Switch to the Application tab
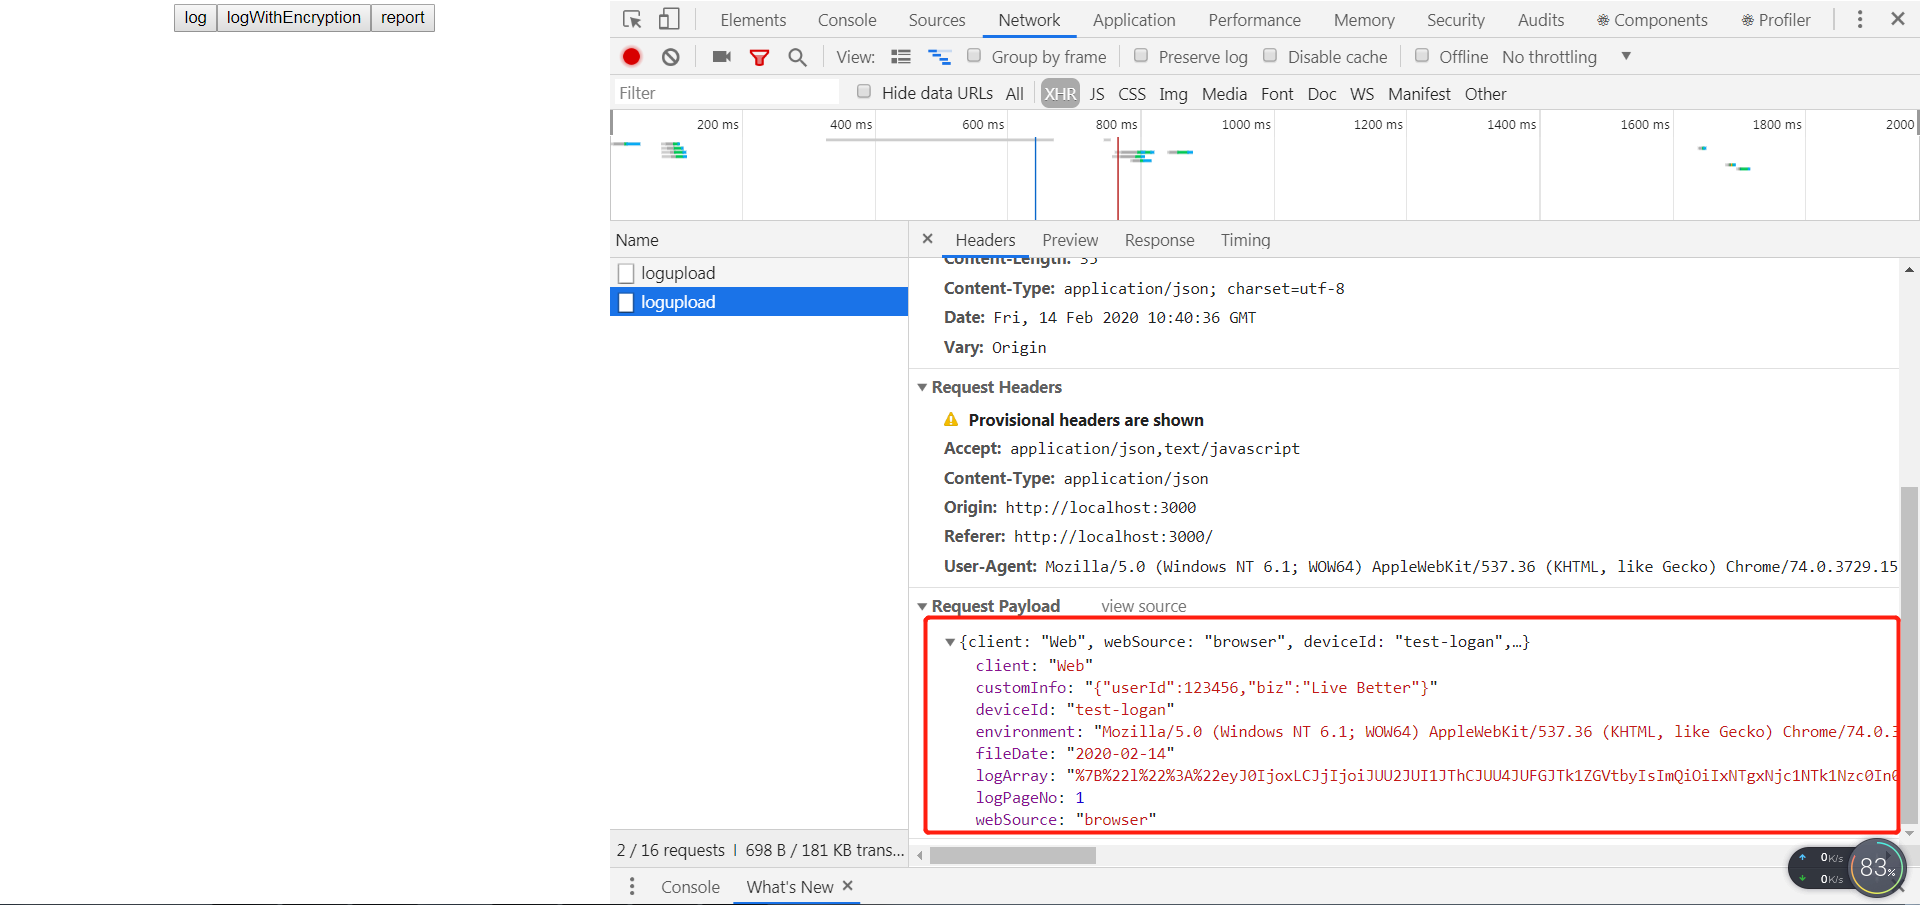The width and height of the screenshot is (1920, 905). coord(1134,20)
